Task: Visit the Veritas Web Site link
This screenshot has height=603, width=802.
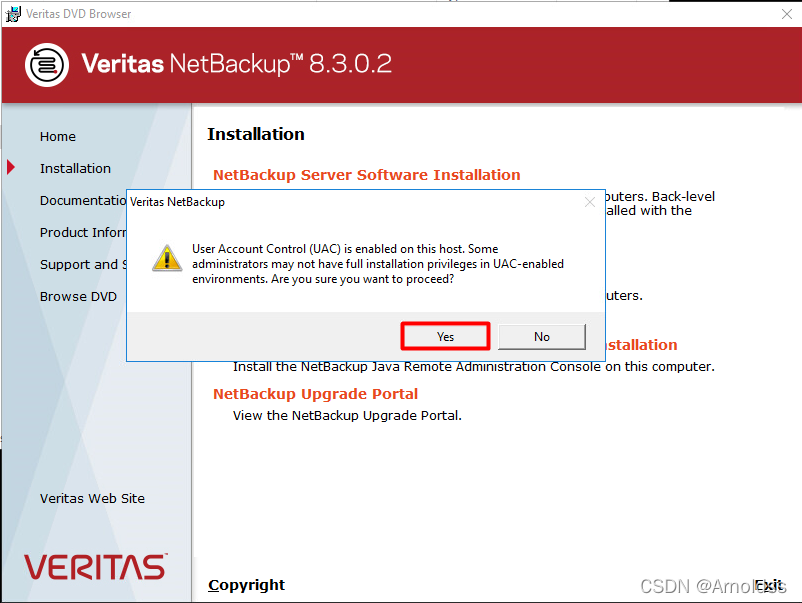Action: [x=92, y=498]
